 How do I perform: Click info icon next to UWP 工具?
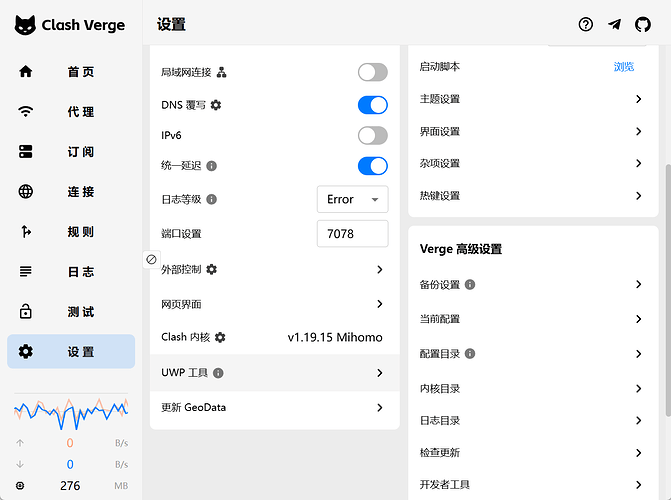point(218,373)
